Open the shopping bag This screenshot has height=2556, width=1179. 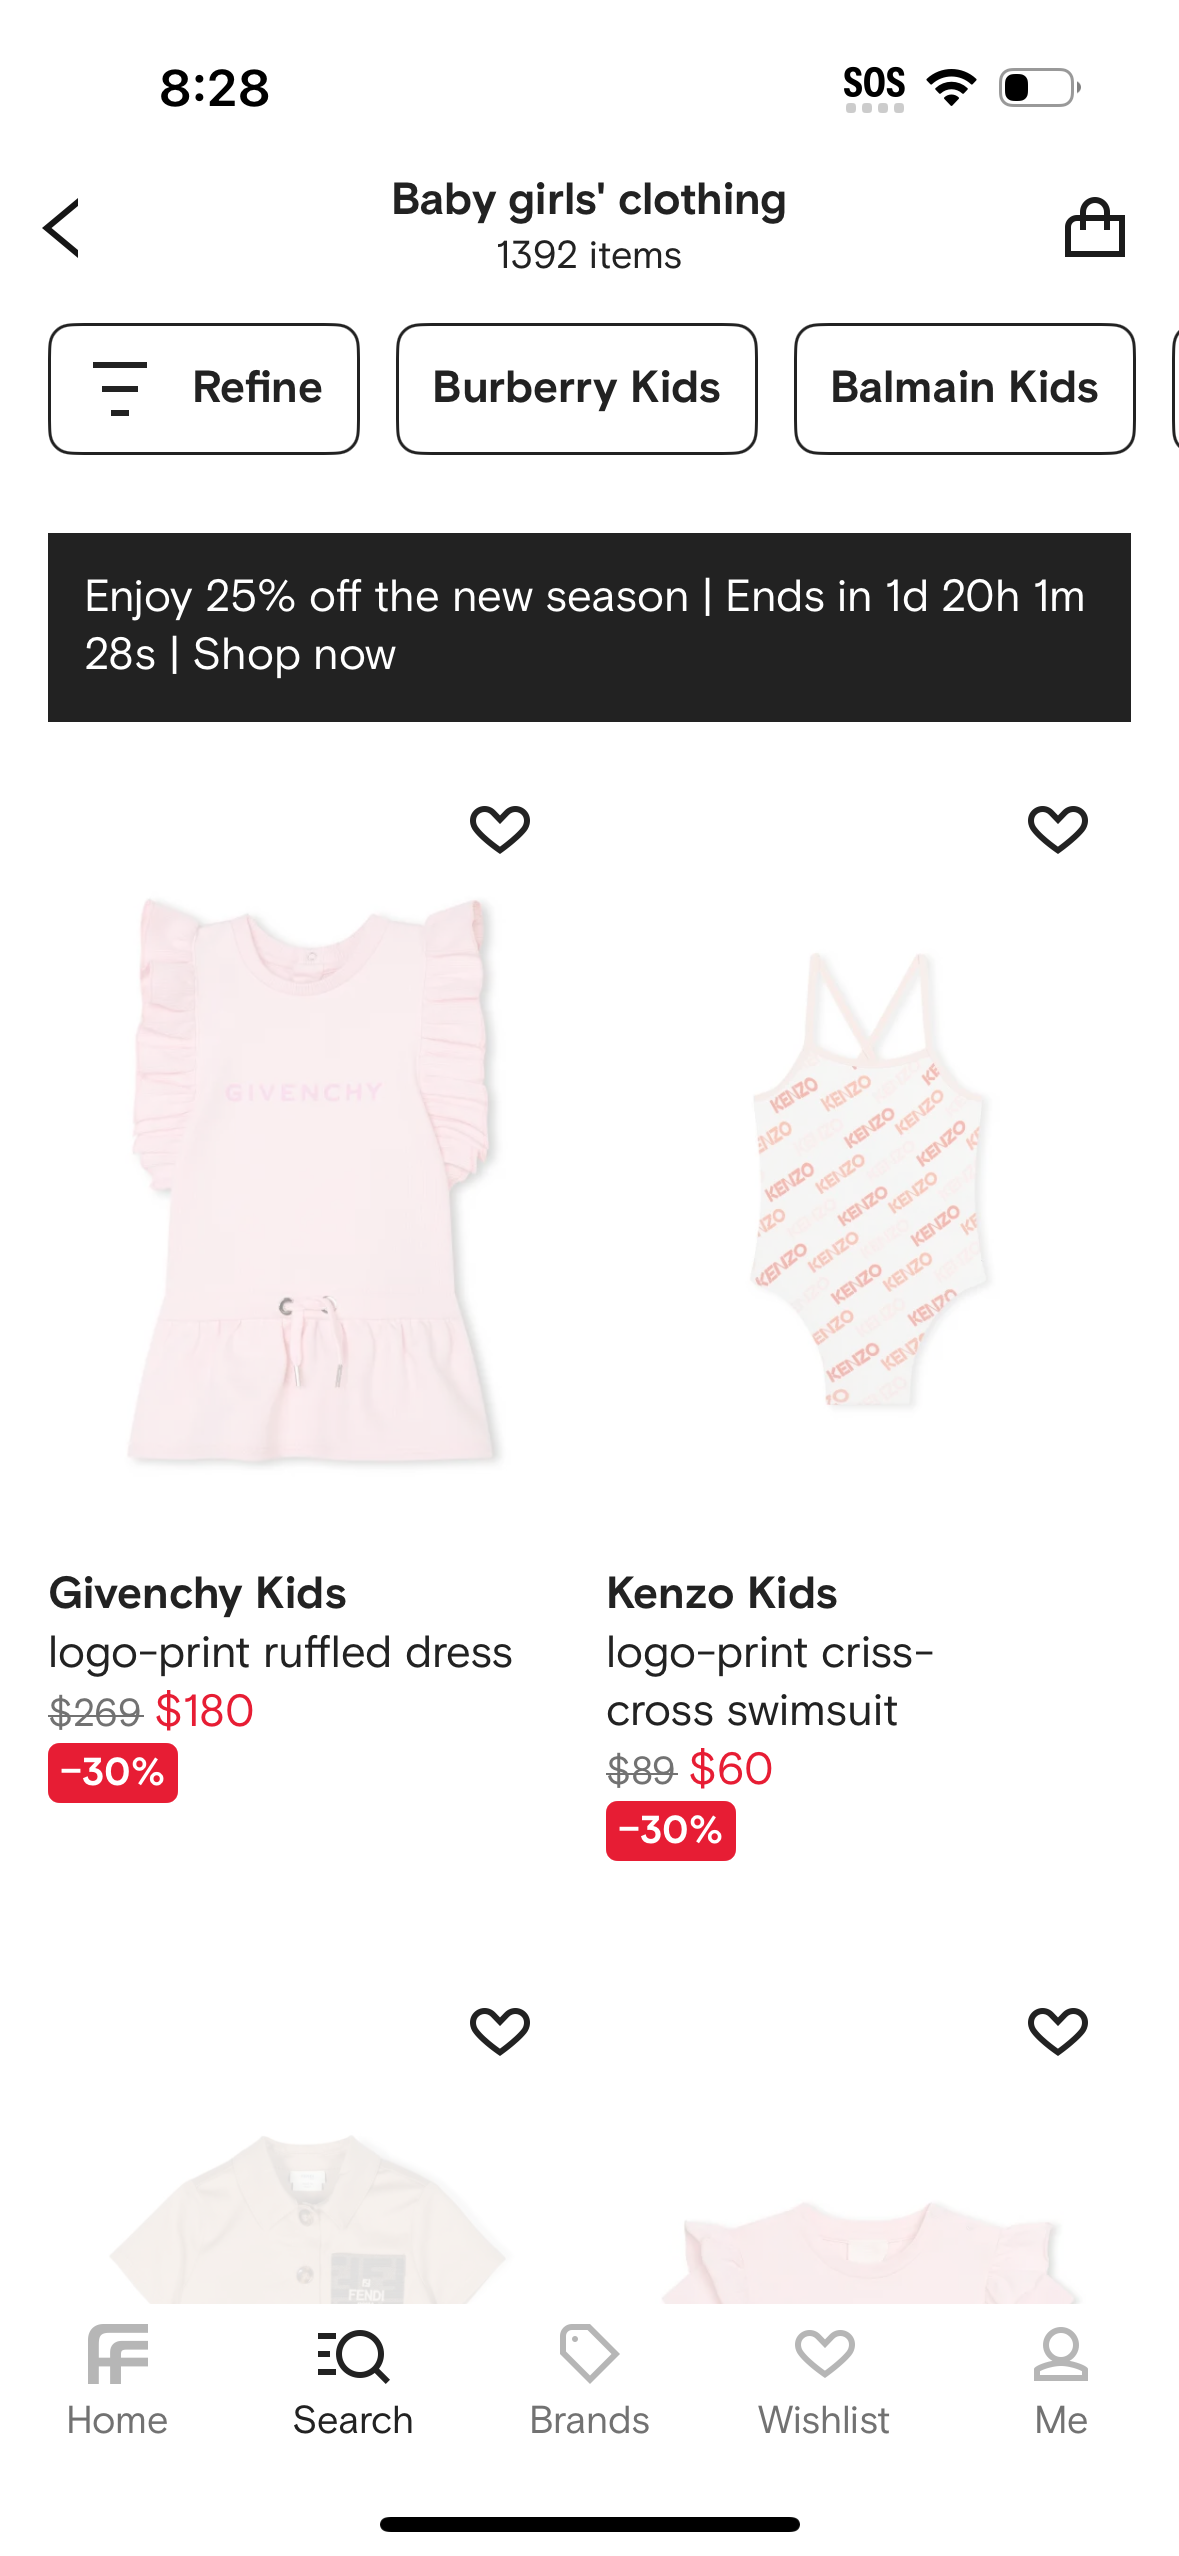tap(1094, 228)
